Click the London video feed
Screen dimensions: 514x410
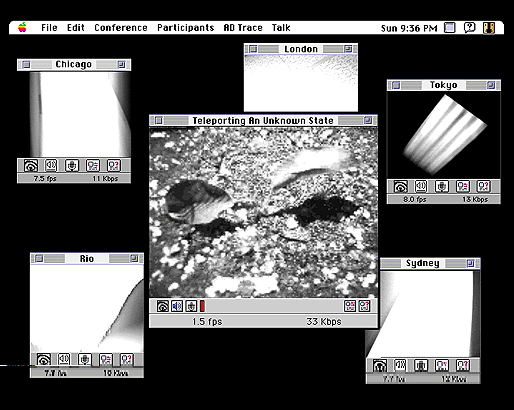tap(301, 83)
